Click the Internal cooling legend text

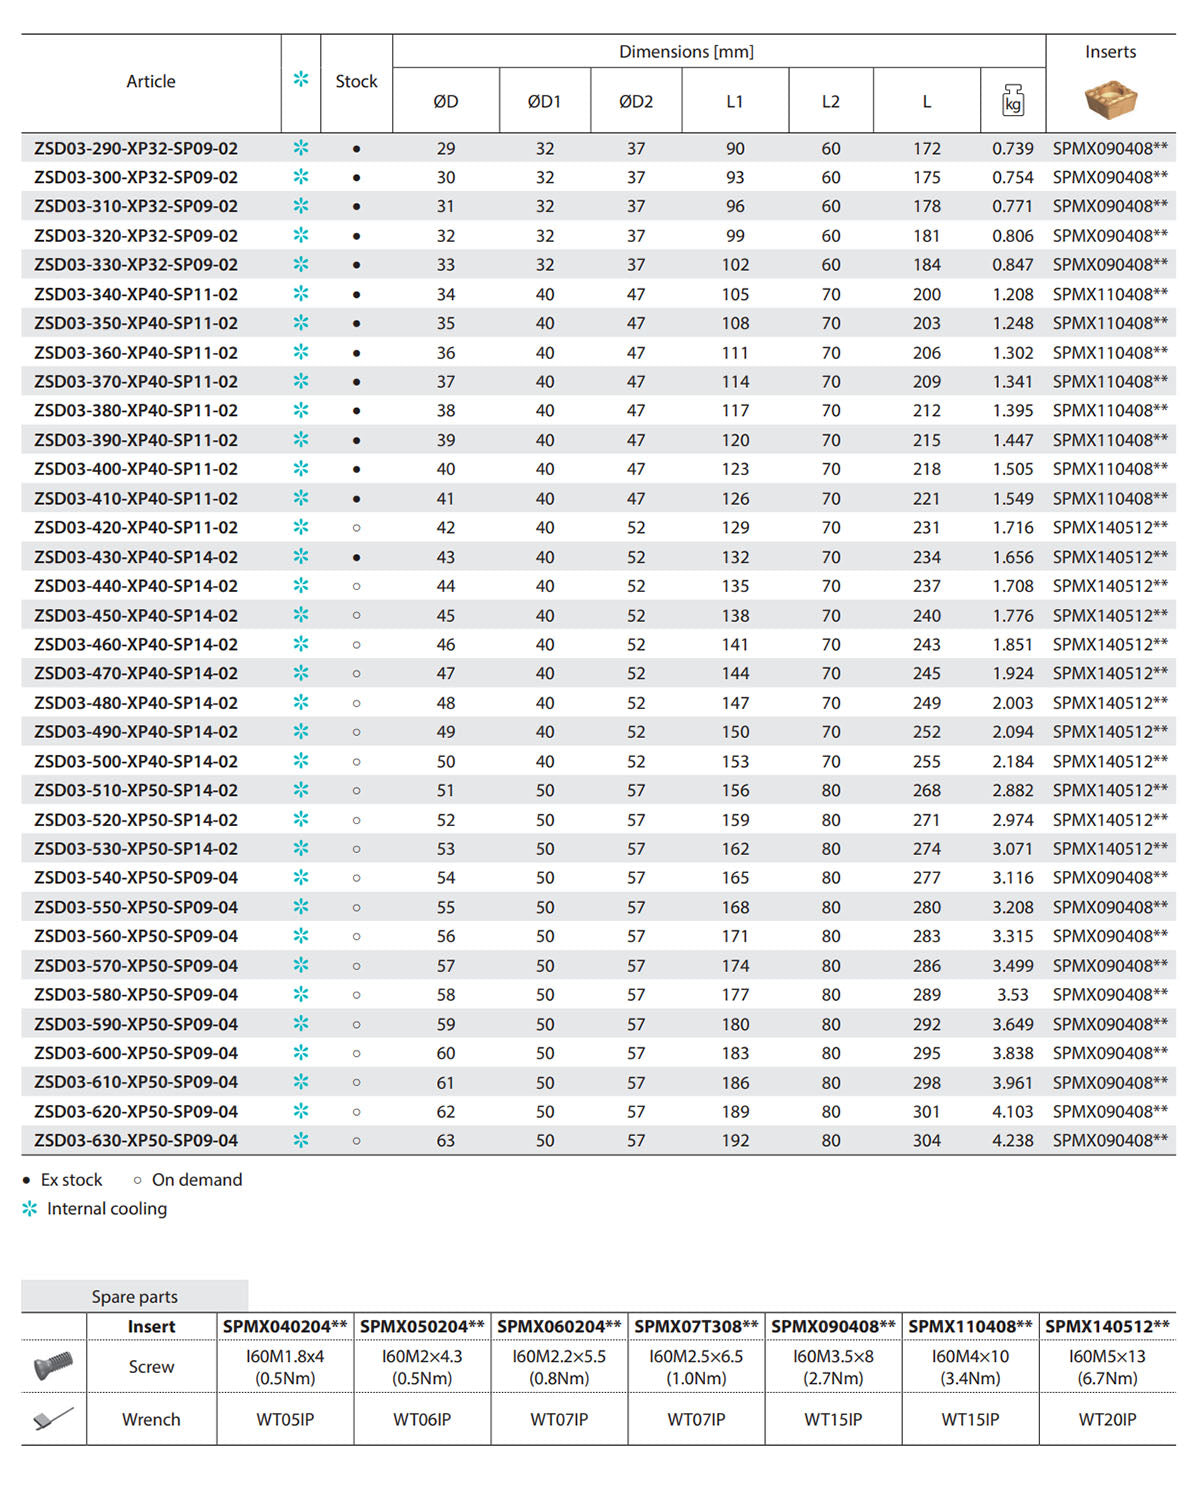click(107, 1209)
